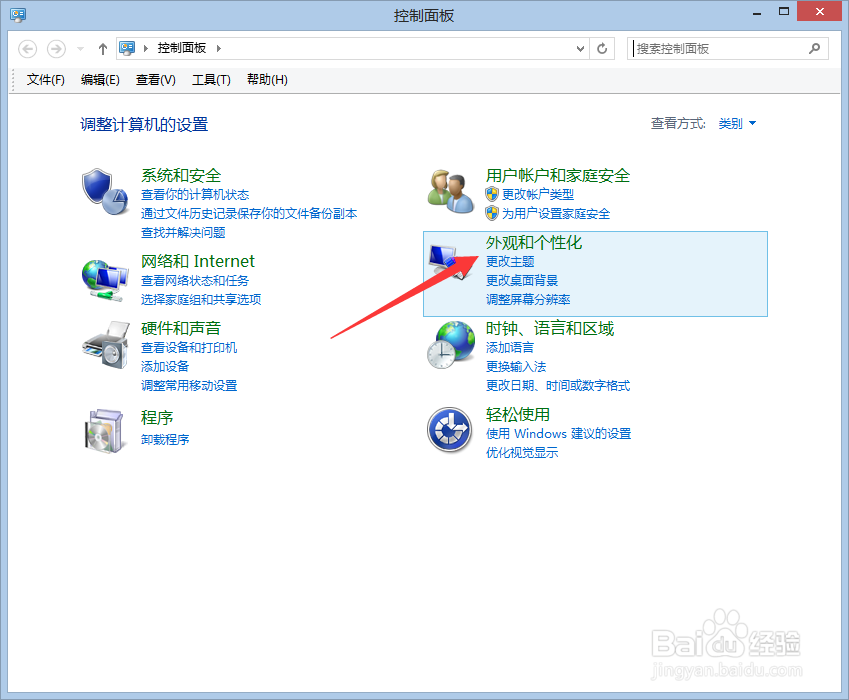
Task: Click 优化视觉显示 link
Action: coord(522,453)
